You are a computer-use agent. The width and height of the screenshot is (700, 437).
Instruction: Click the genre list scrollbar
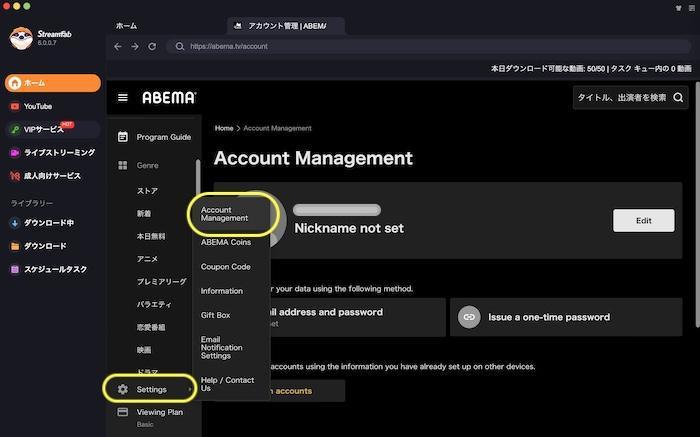[x=198, y=179]
